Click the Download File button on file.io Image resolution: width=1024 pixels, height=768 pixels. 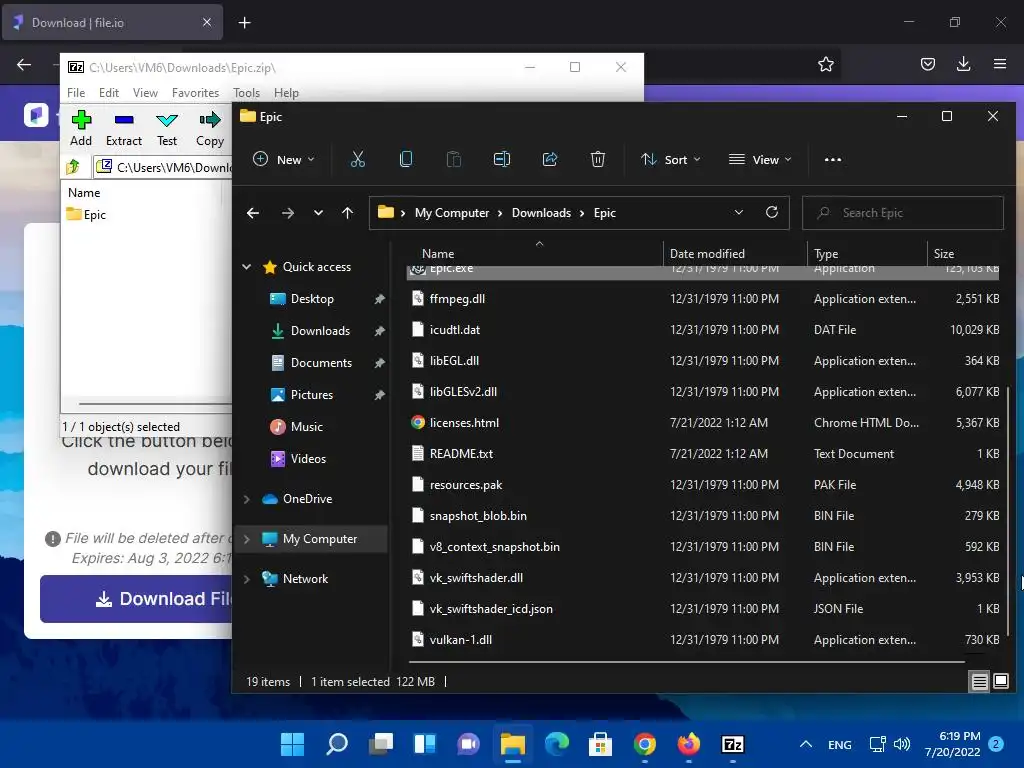(x=136, y=599)
